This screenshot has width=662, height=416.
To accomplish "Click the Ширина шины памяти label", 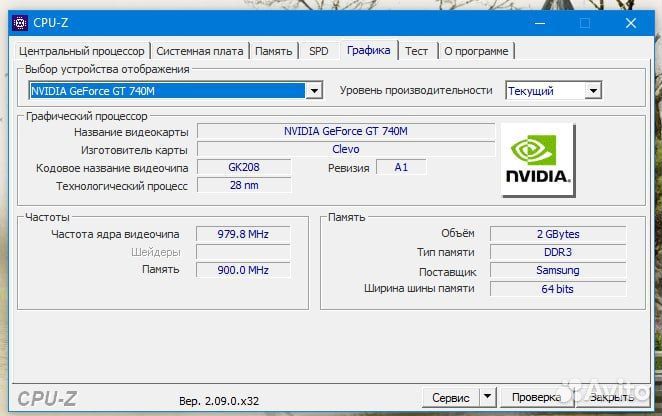I will 419,288.
